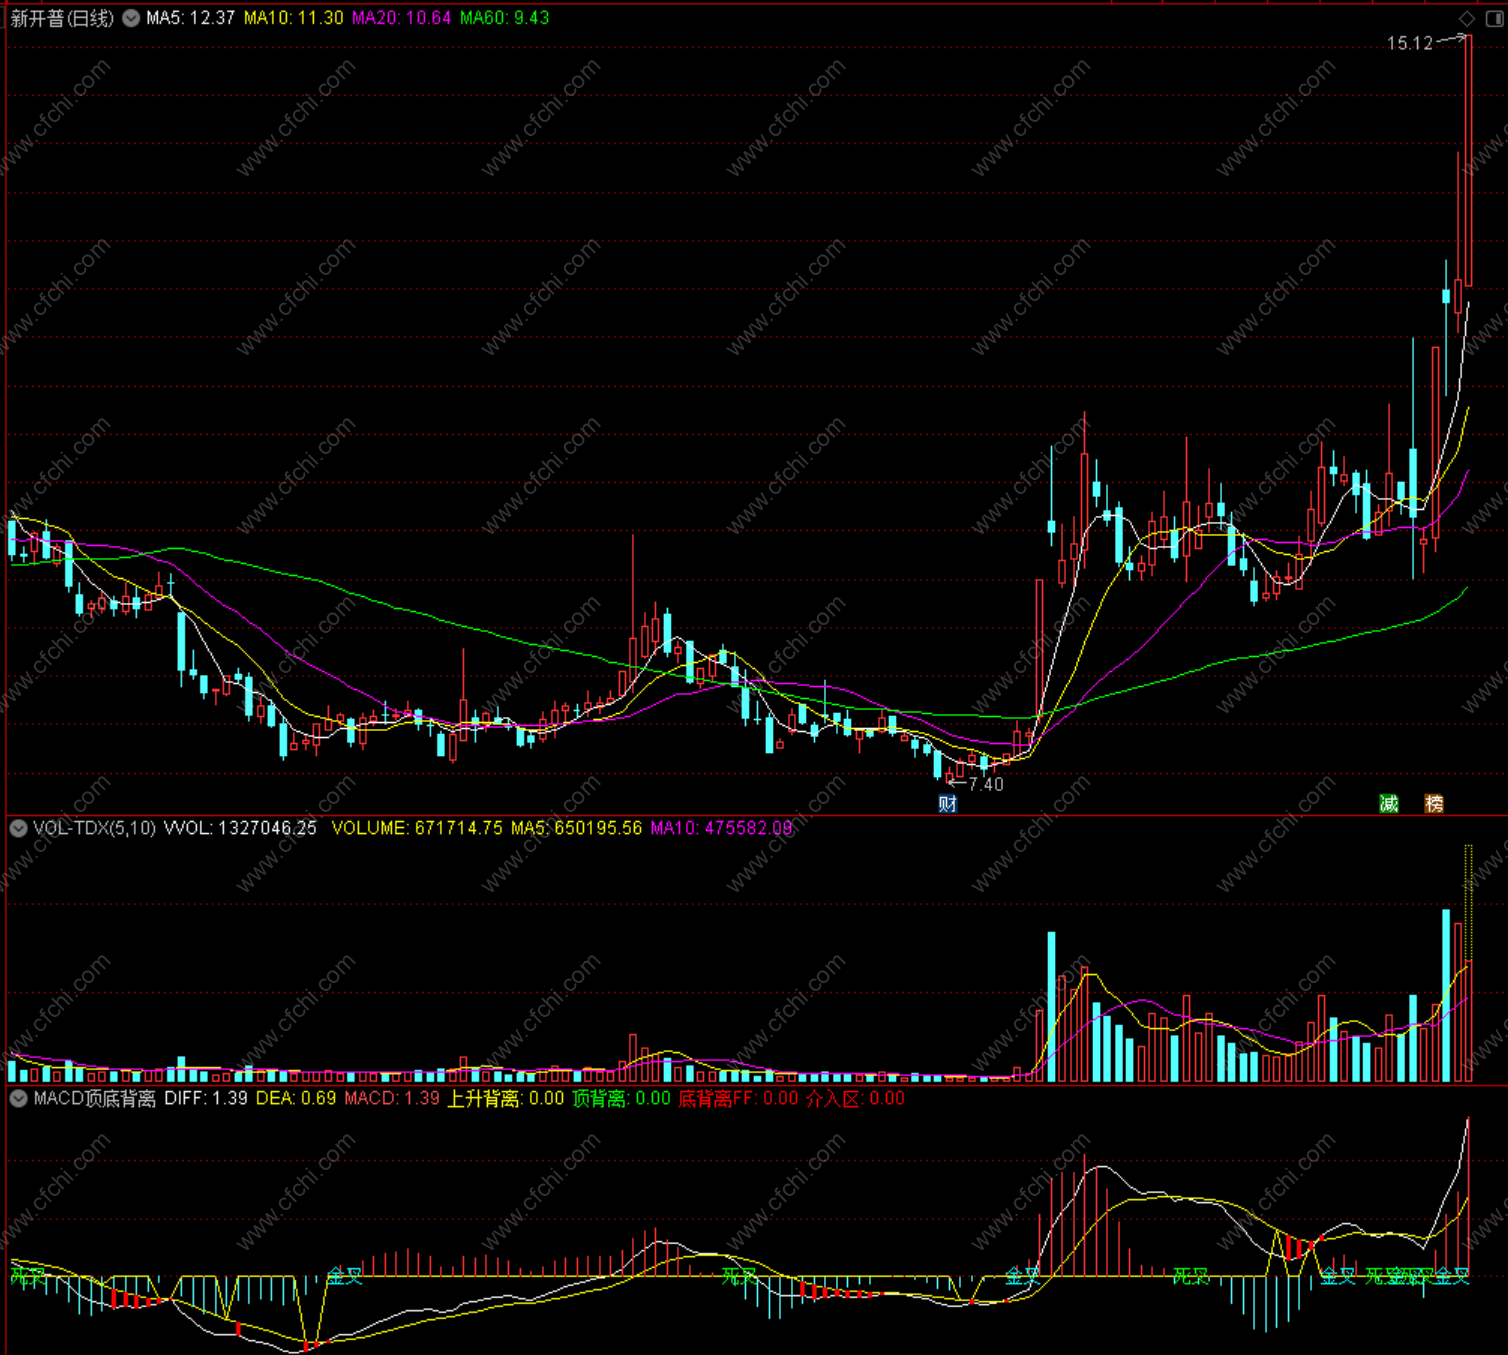The height and width of the screenshot is (1355, 1508).
Task: Click the red MACD: 1.39 value
Action: 392,1098
